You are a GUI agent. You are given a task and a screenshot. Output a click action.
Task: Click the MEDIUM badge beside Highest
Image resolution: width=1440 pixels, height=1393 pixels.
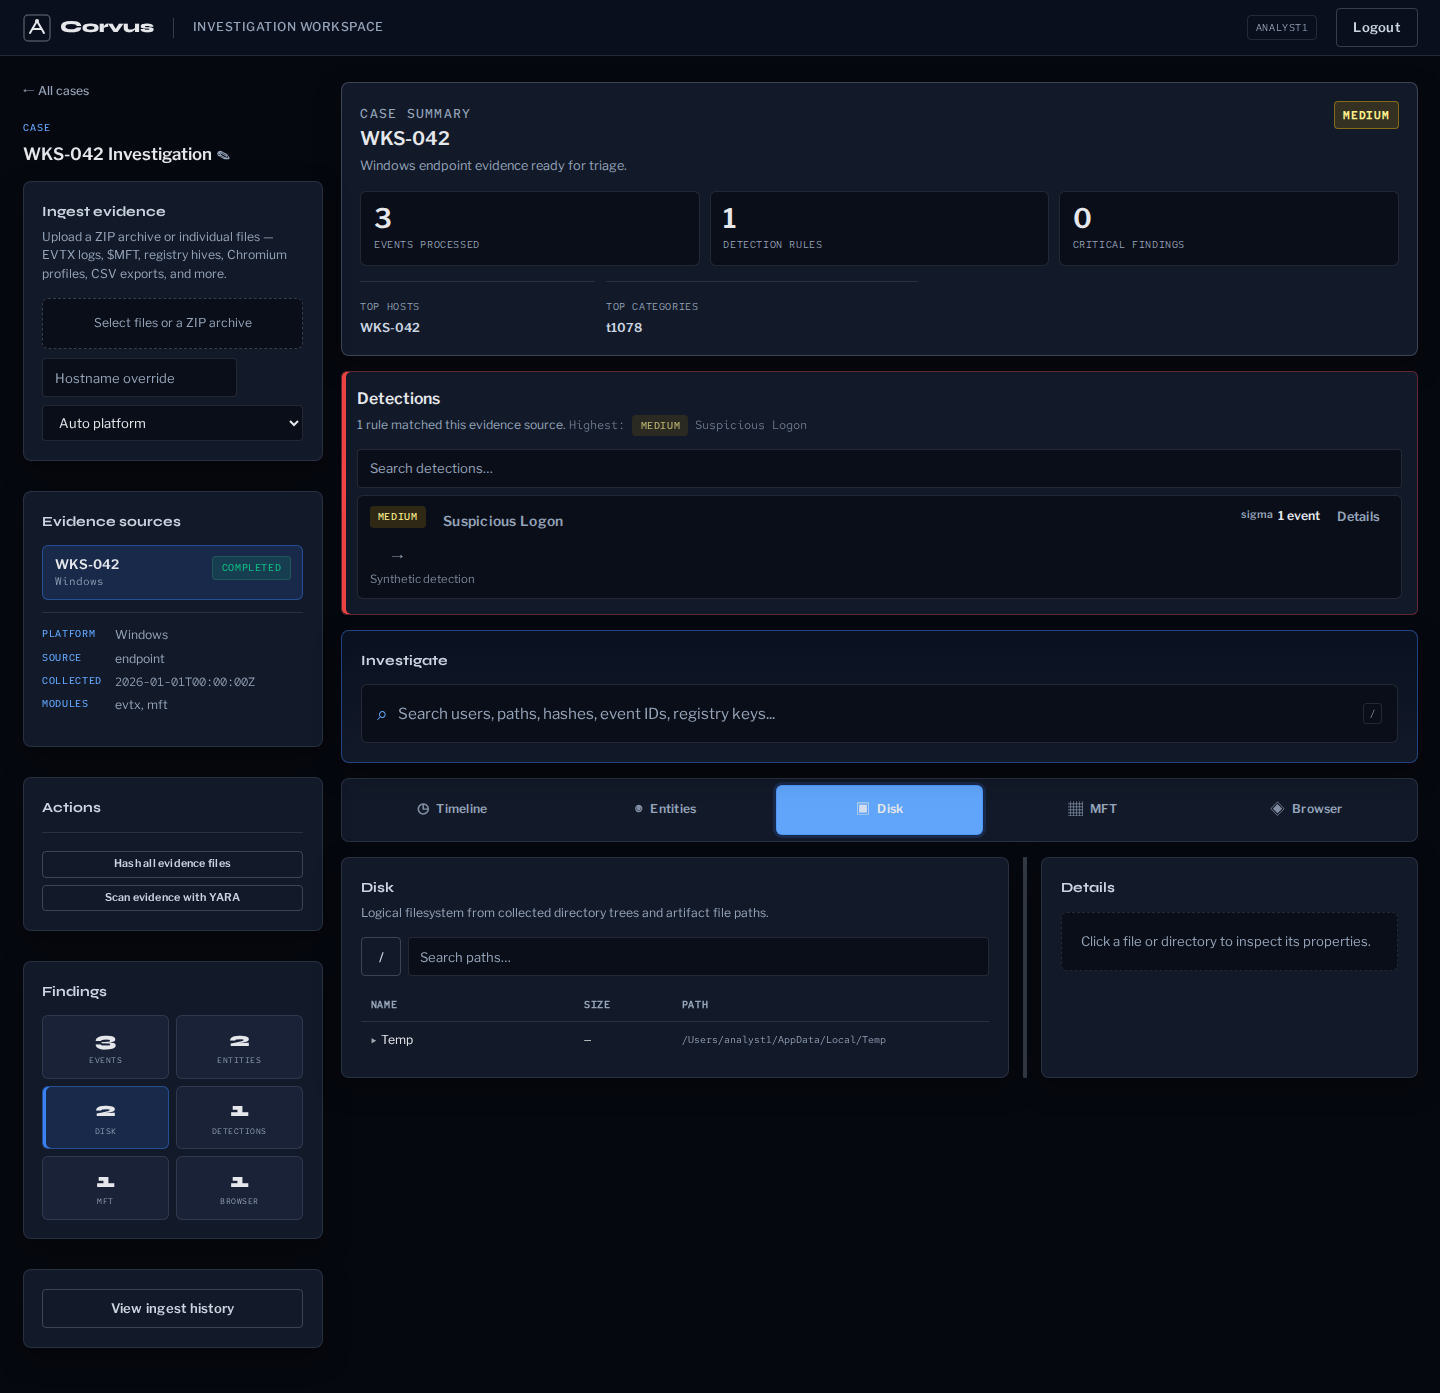point(660,426)
